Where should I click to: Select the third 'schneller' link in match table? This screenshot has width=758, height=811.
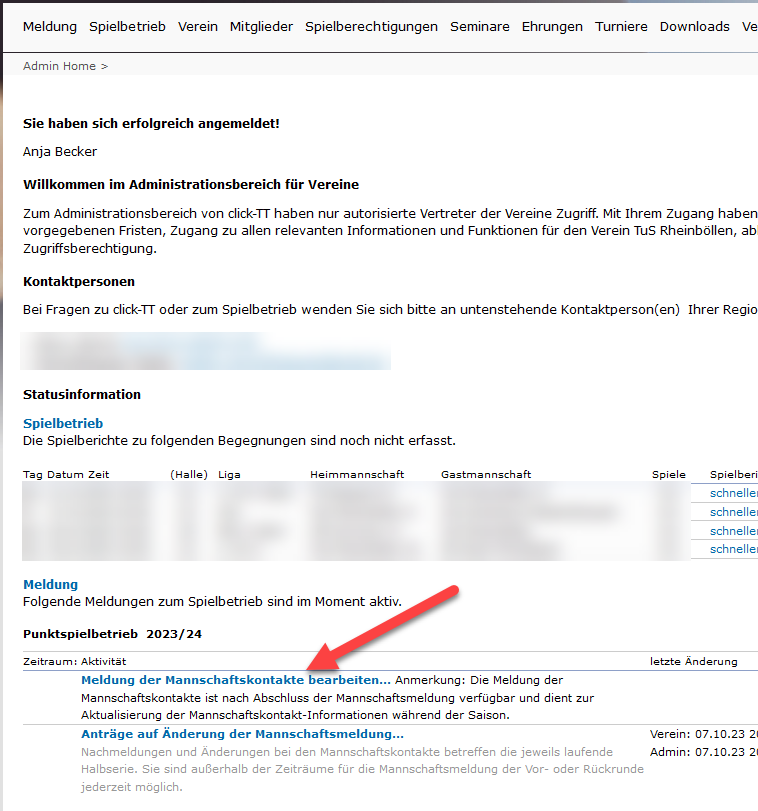point(733,531)
